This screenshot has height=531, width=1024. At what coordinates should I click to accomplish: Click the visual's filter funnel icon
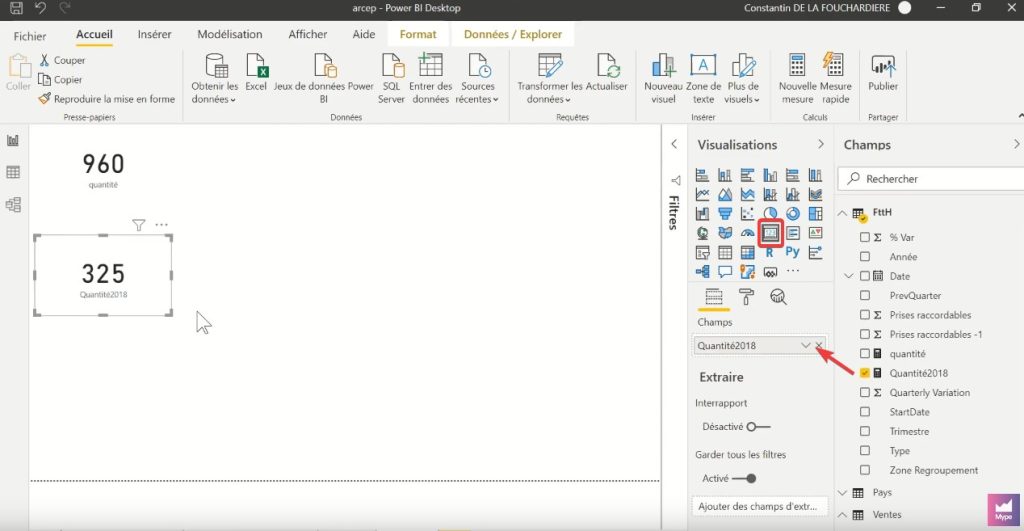point(138,225)
